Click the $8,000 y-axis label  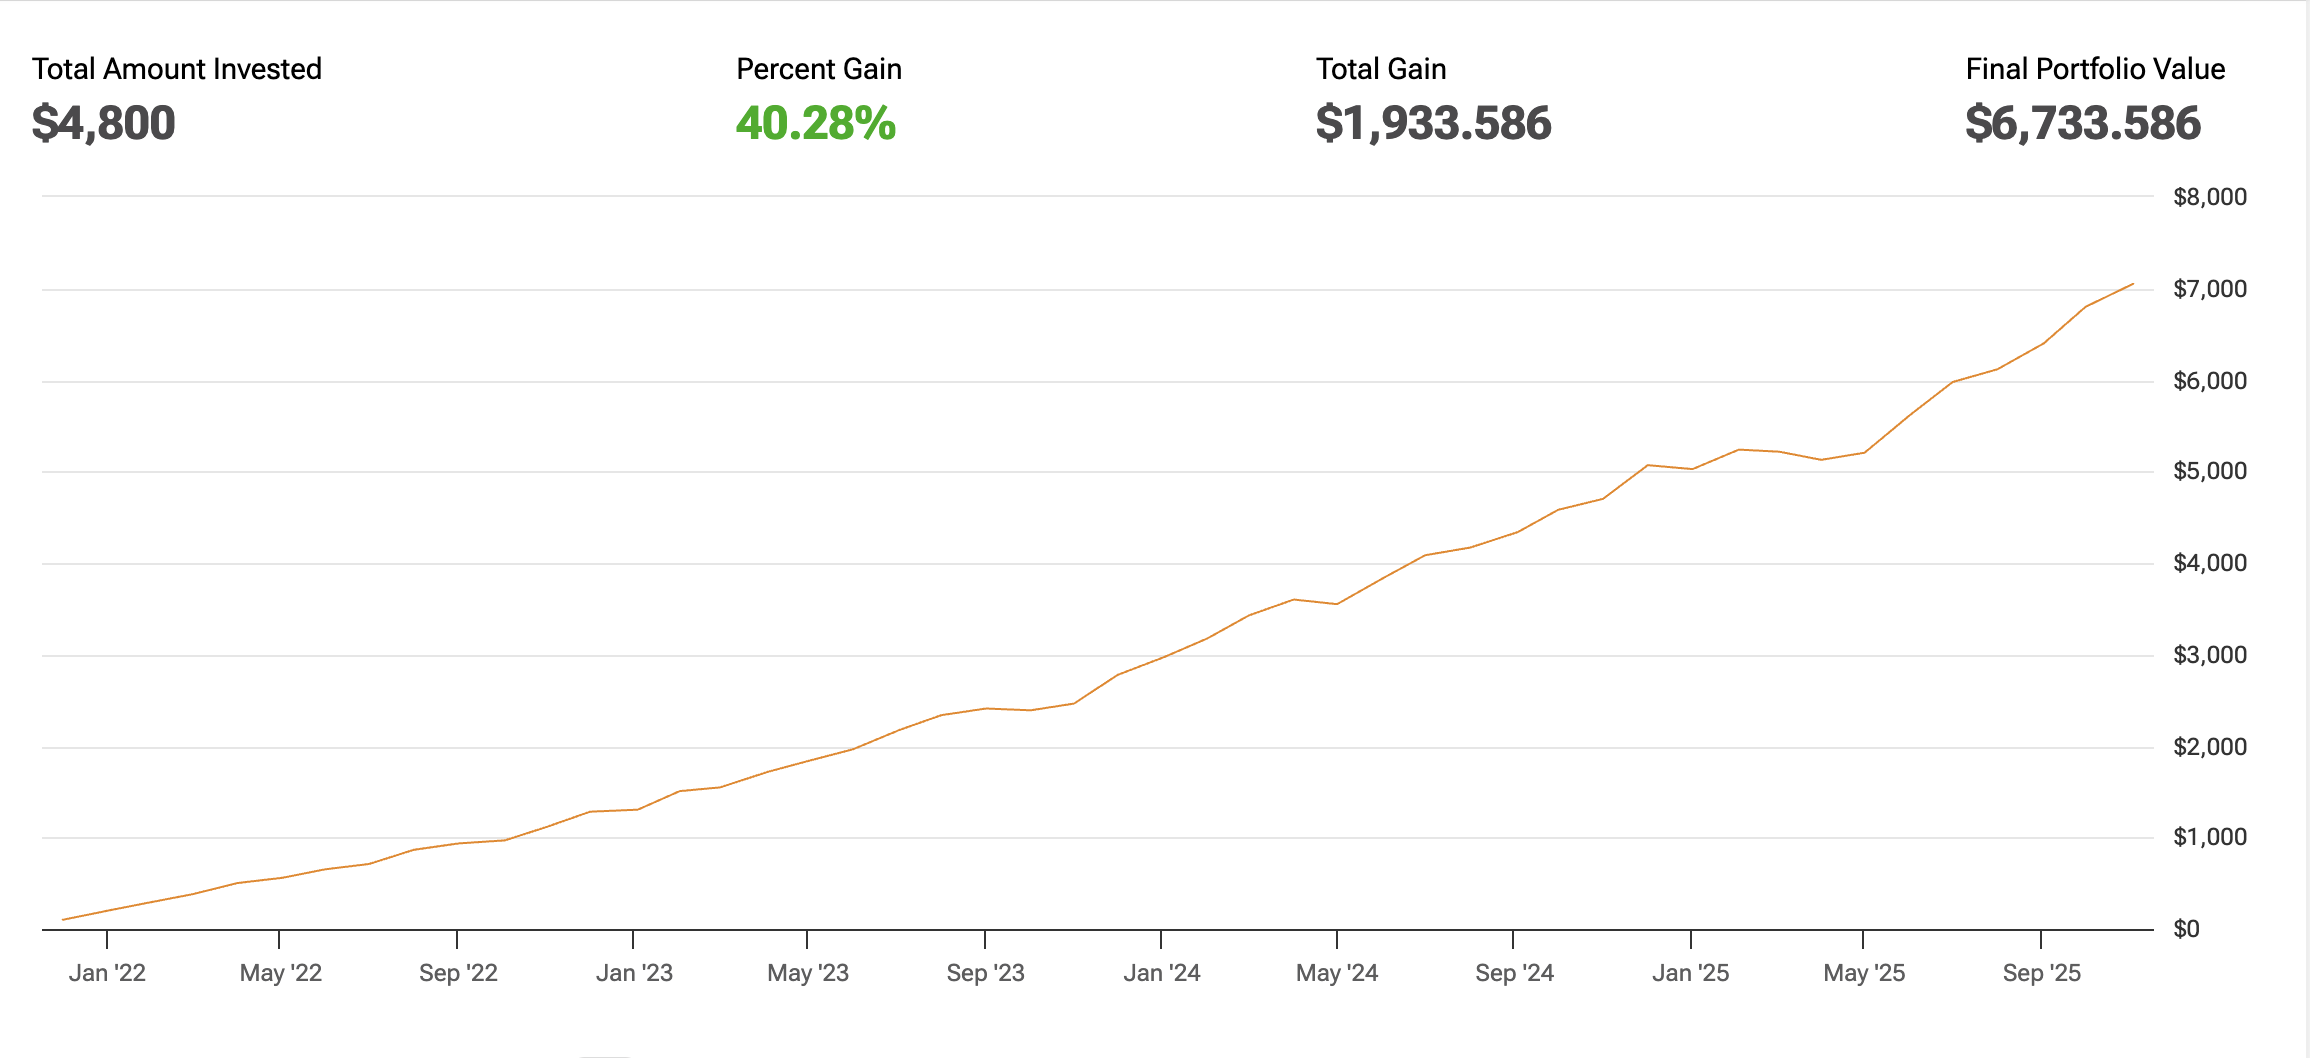(x=2210, y=197)
